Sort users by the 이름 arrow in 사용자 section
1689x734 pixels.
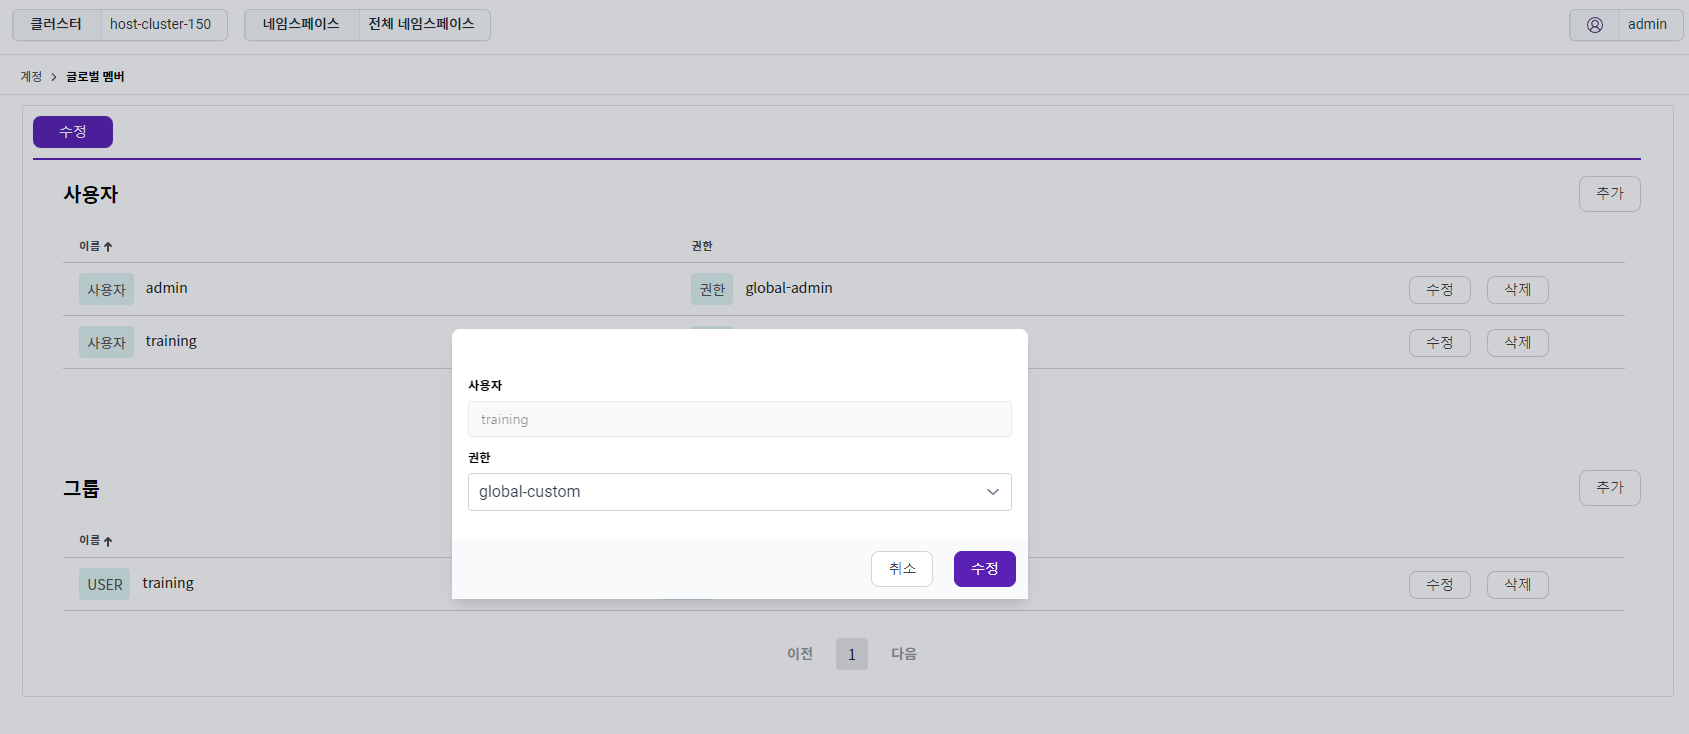108,247
